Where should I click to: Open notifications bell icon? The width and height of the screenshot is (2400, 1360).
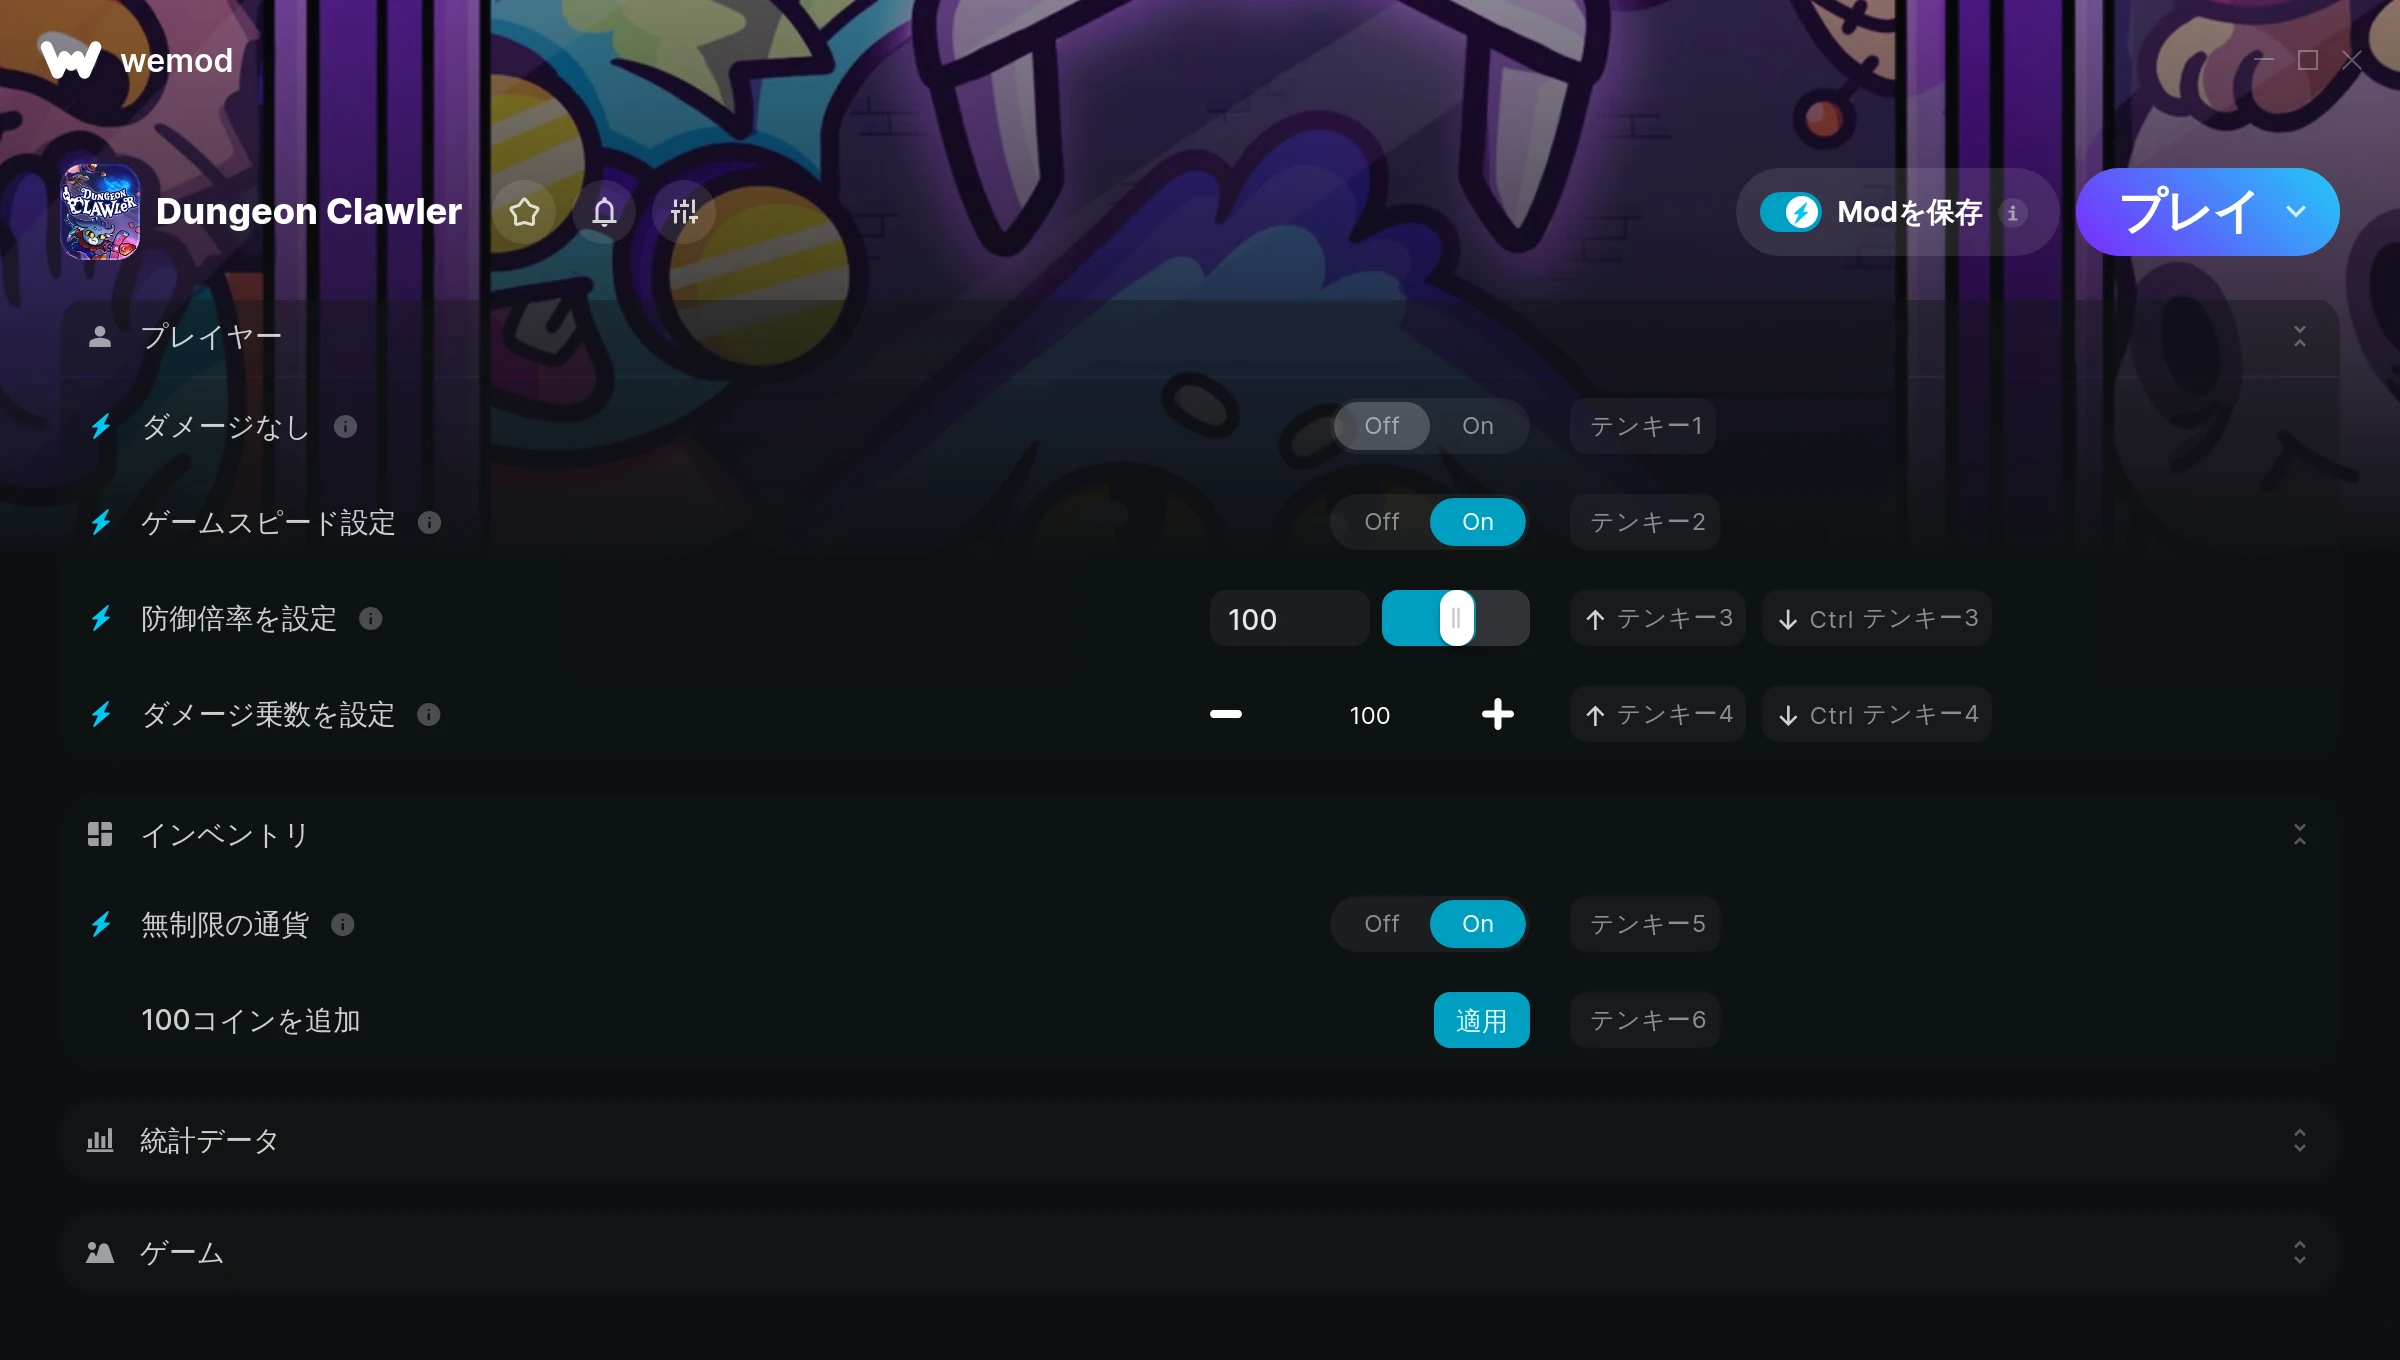click(604, 212)
